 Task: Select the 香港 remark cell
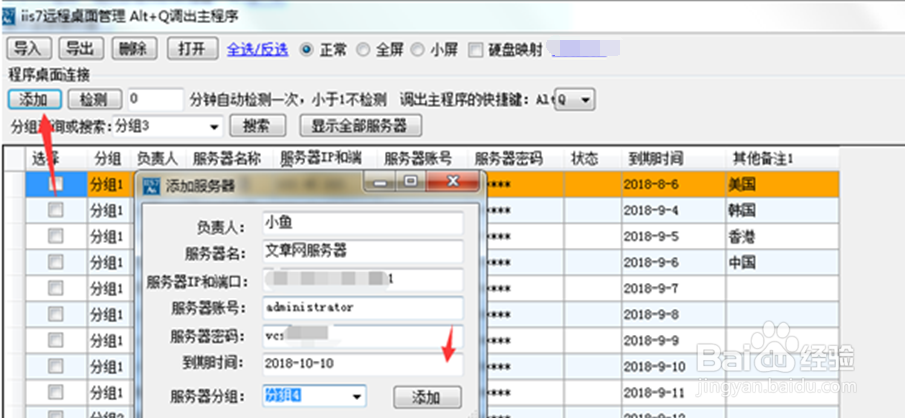(x=782, y=236)
